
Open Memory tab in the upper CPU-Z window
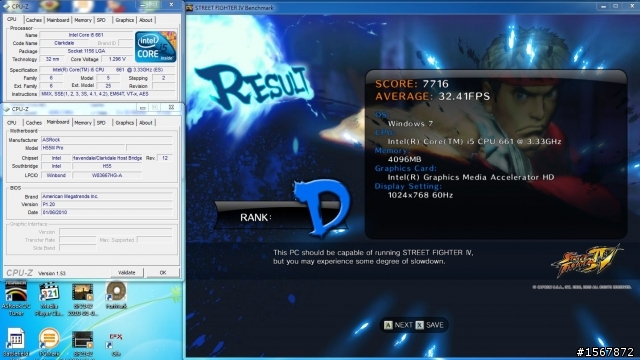point(83,20)
